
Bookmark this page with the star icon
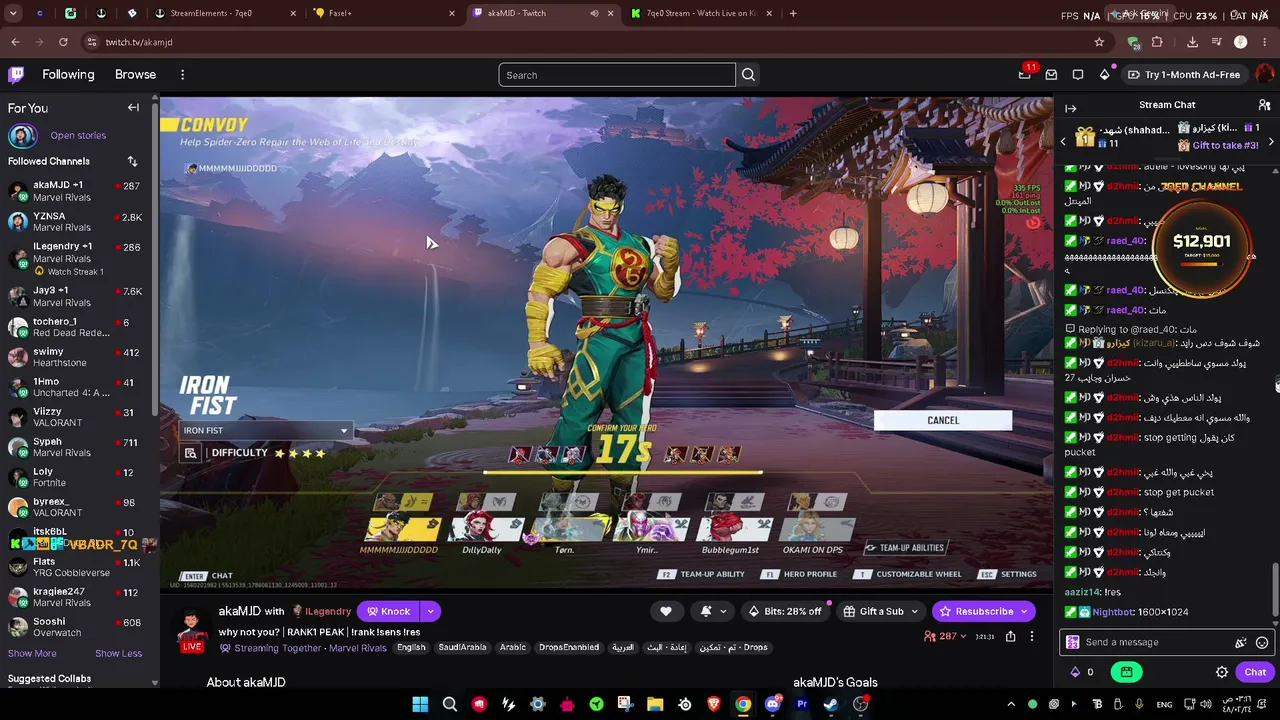(x=1099, y=42)
